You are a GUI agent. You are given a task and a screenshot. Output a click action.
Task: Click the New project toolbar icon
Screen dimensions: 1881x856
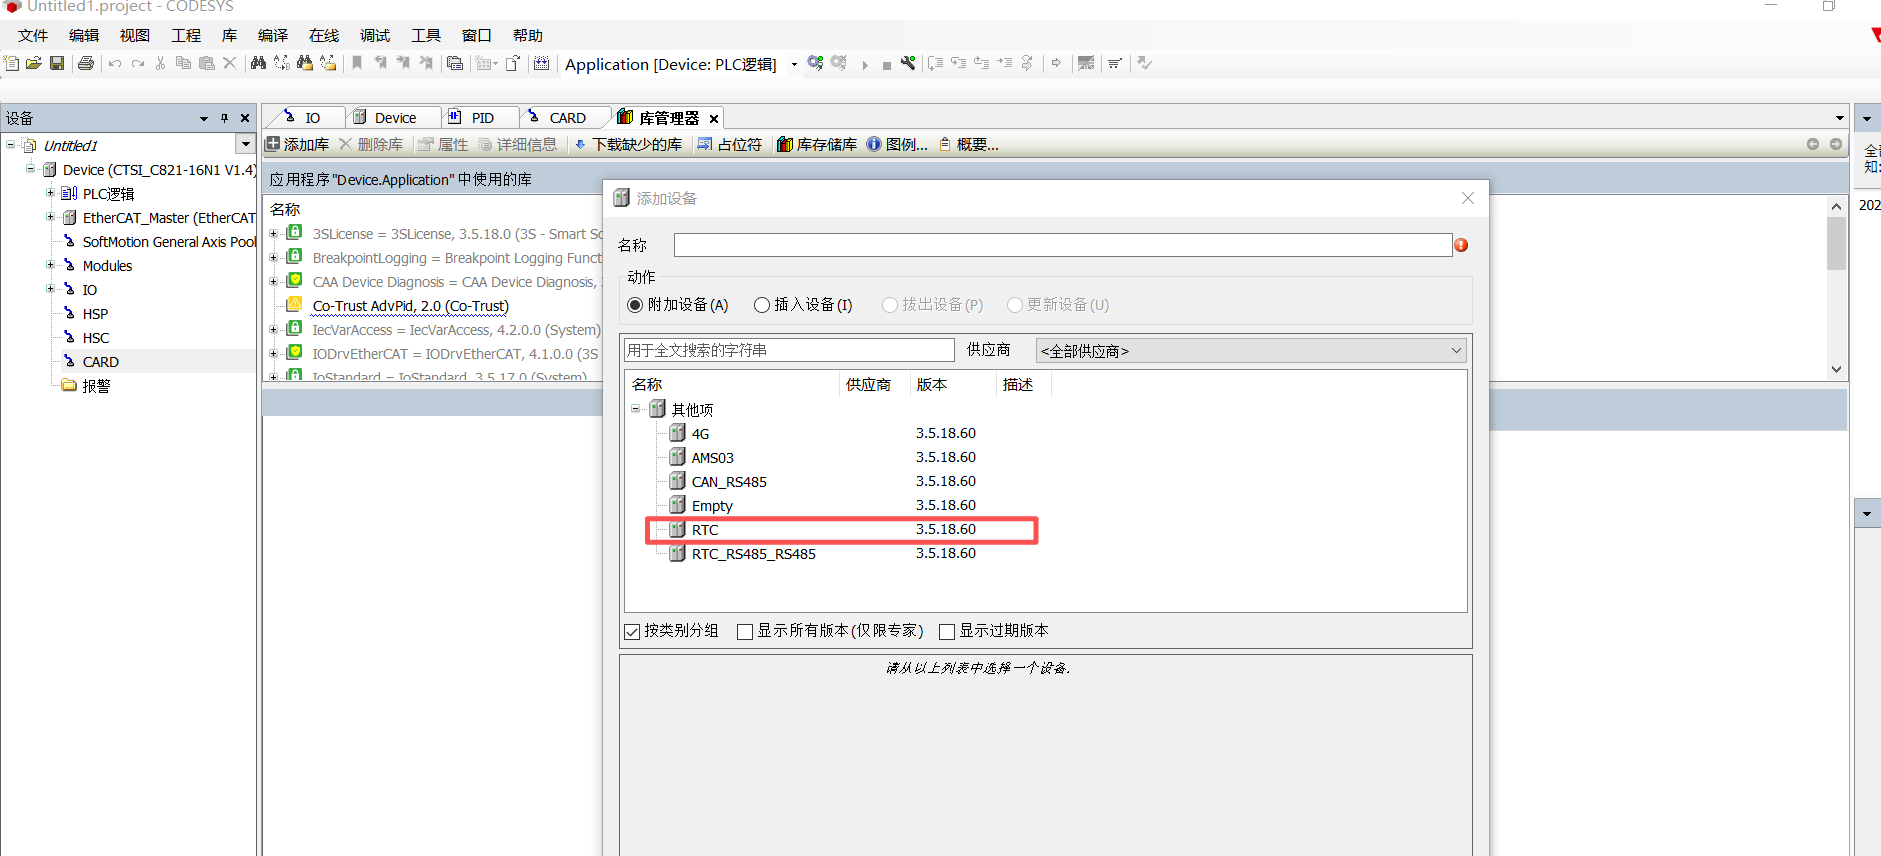click(11, 63)
